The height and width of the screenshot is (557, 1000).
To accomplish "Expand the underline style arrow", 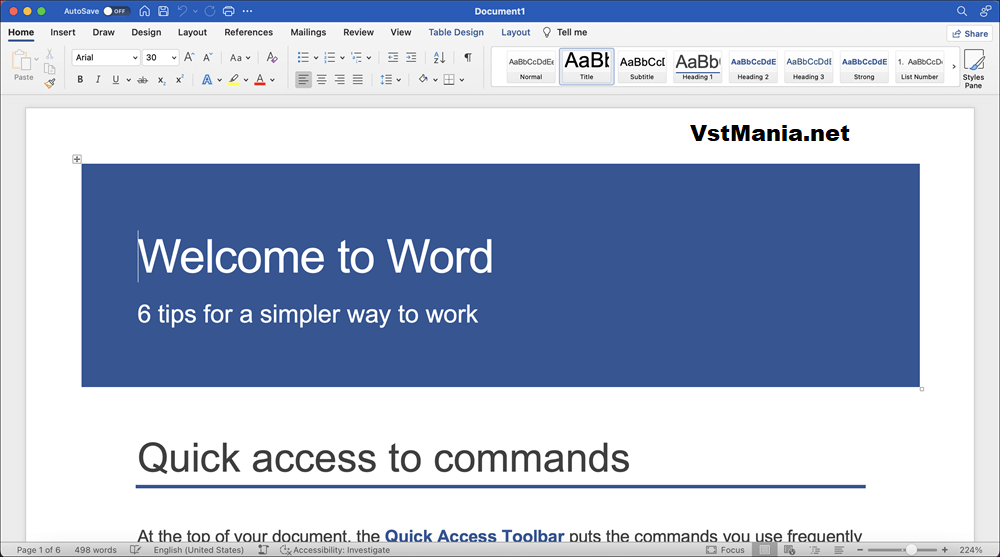I will point(128,80).
